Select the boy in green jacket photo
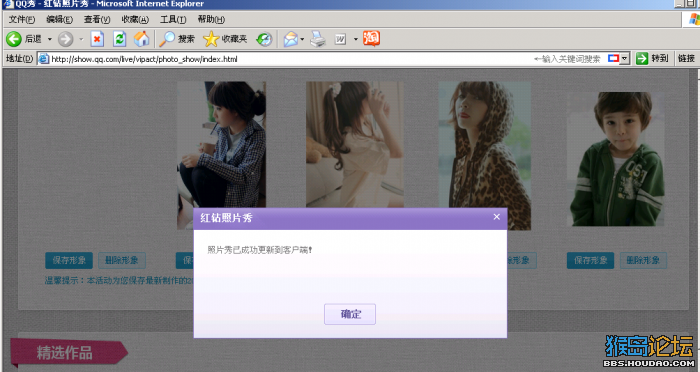This screenshot has width=700, height=372. pos(616,159)
